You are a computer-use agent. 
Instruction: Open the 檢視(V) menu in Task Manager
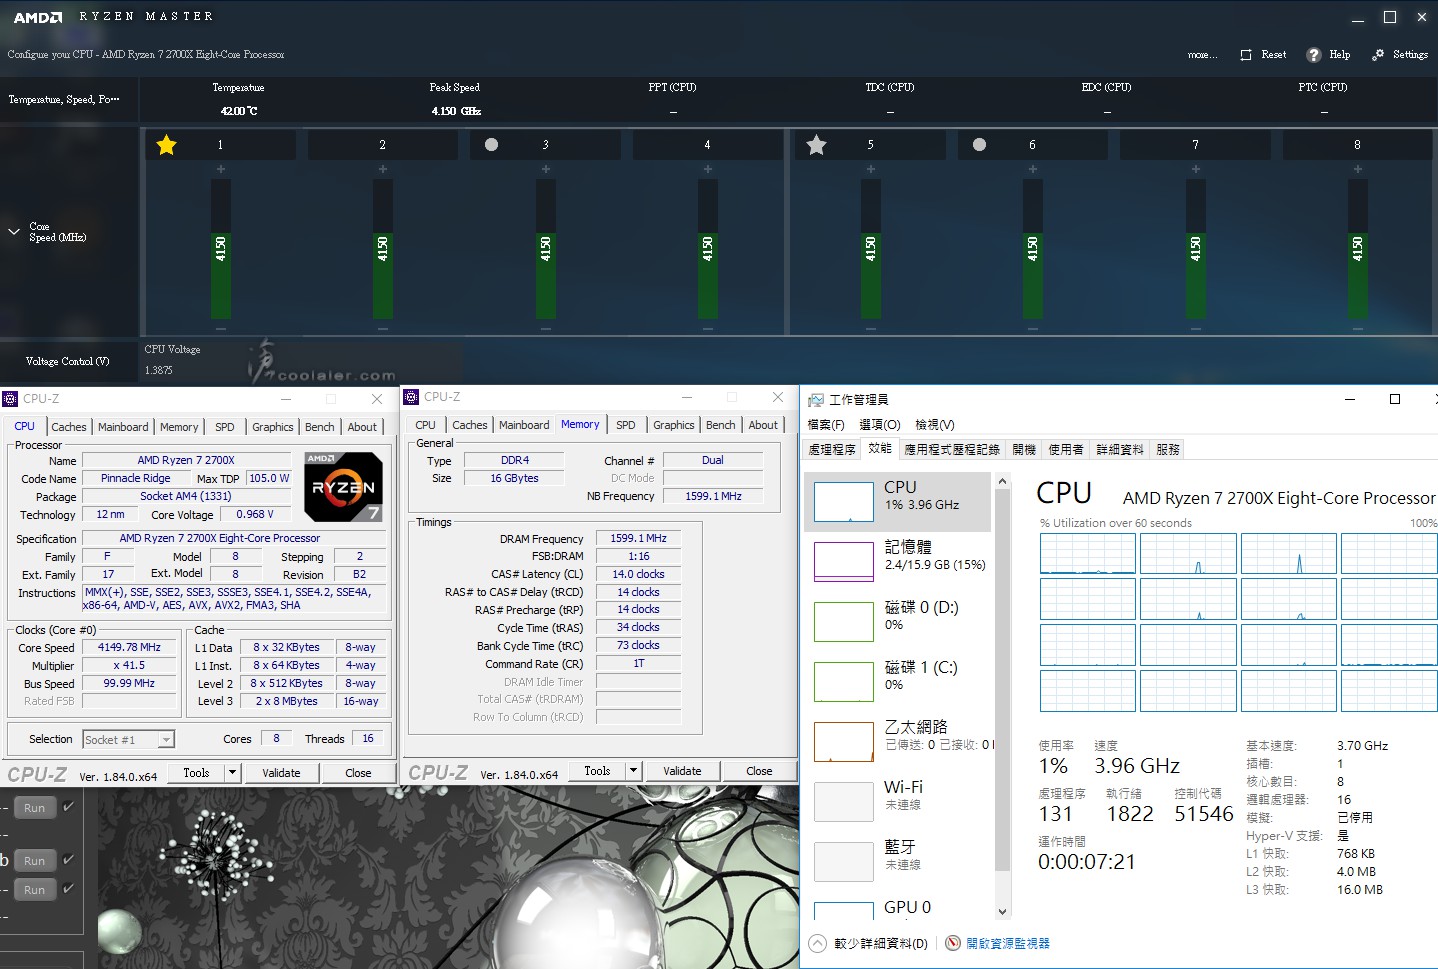point(935,424)
